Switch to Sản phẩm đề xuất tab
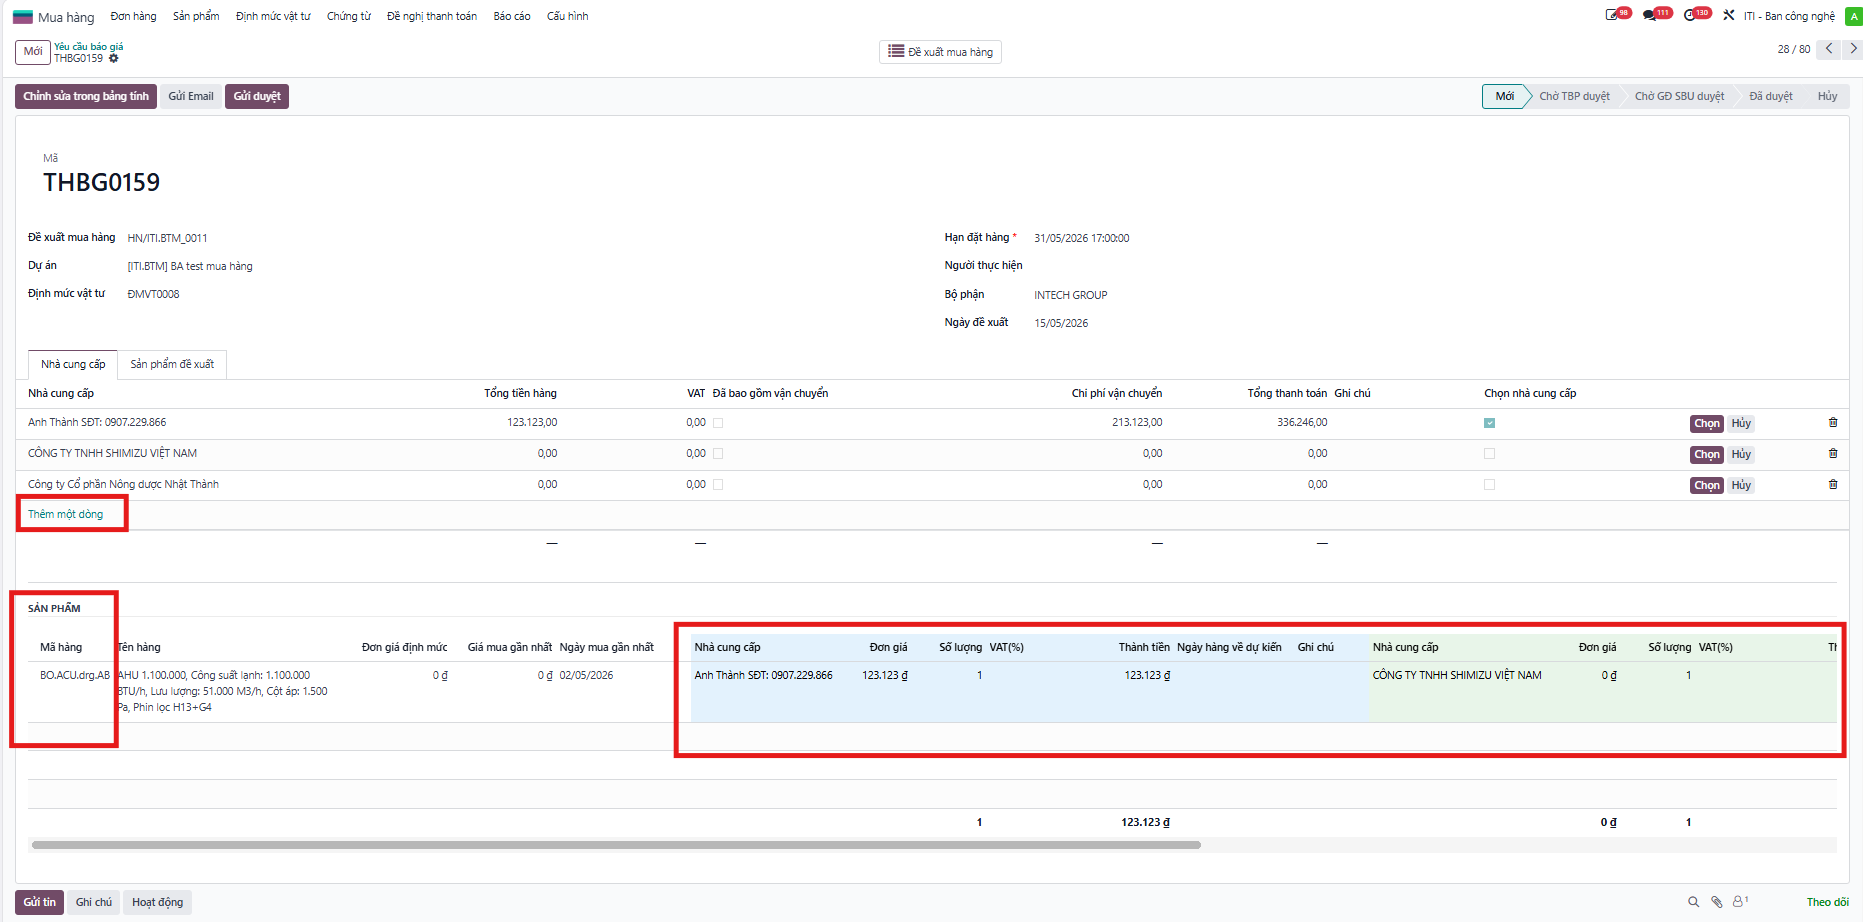Image resolution: width=1863 pixels, height=922 pixels. [x=172, y=365]
